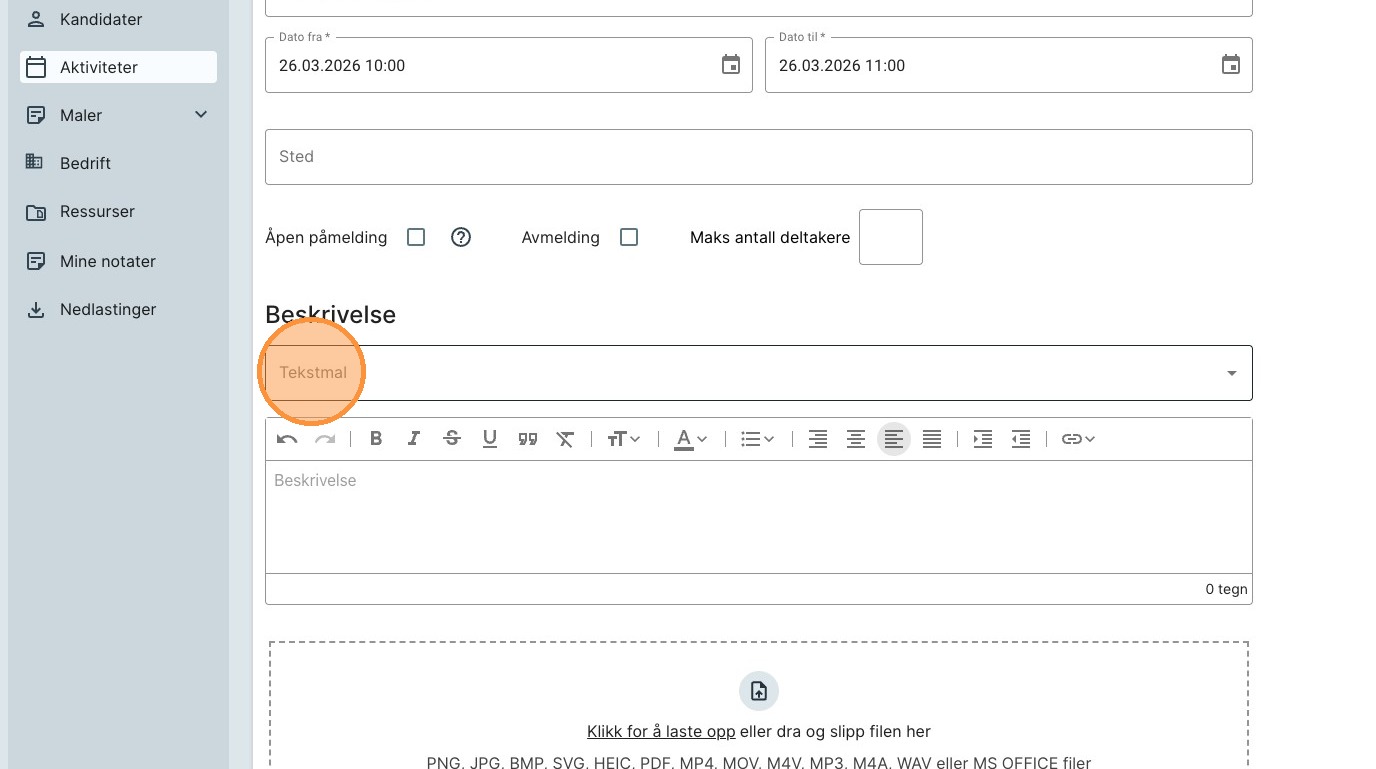
Task: Open the Tekstmal dropdown
Action: click(758, 373)
